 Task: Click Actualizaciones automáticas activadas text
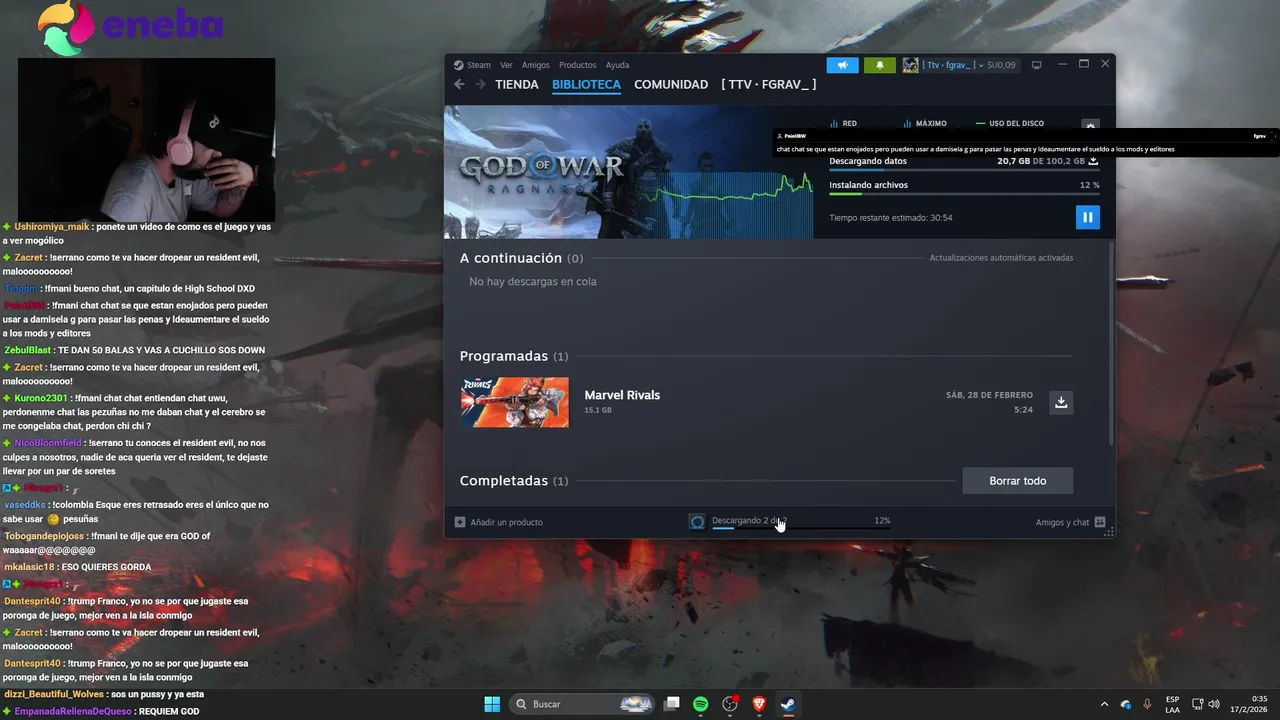(1001, 258)
